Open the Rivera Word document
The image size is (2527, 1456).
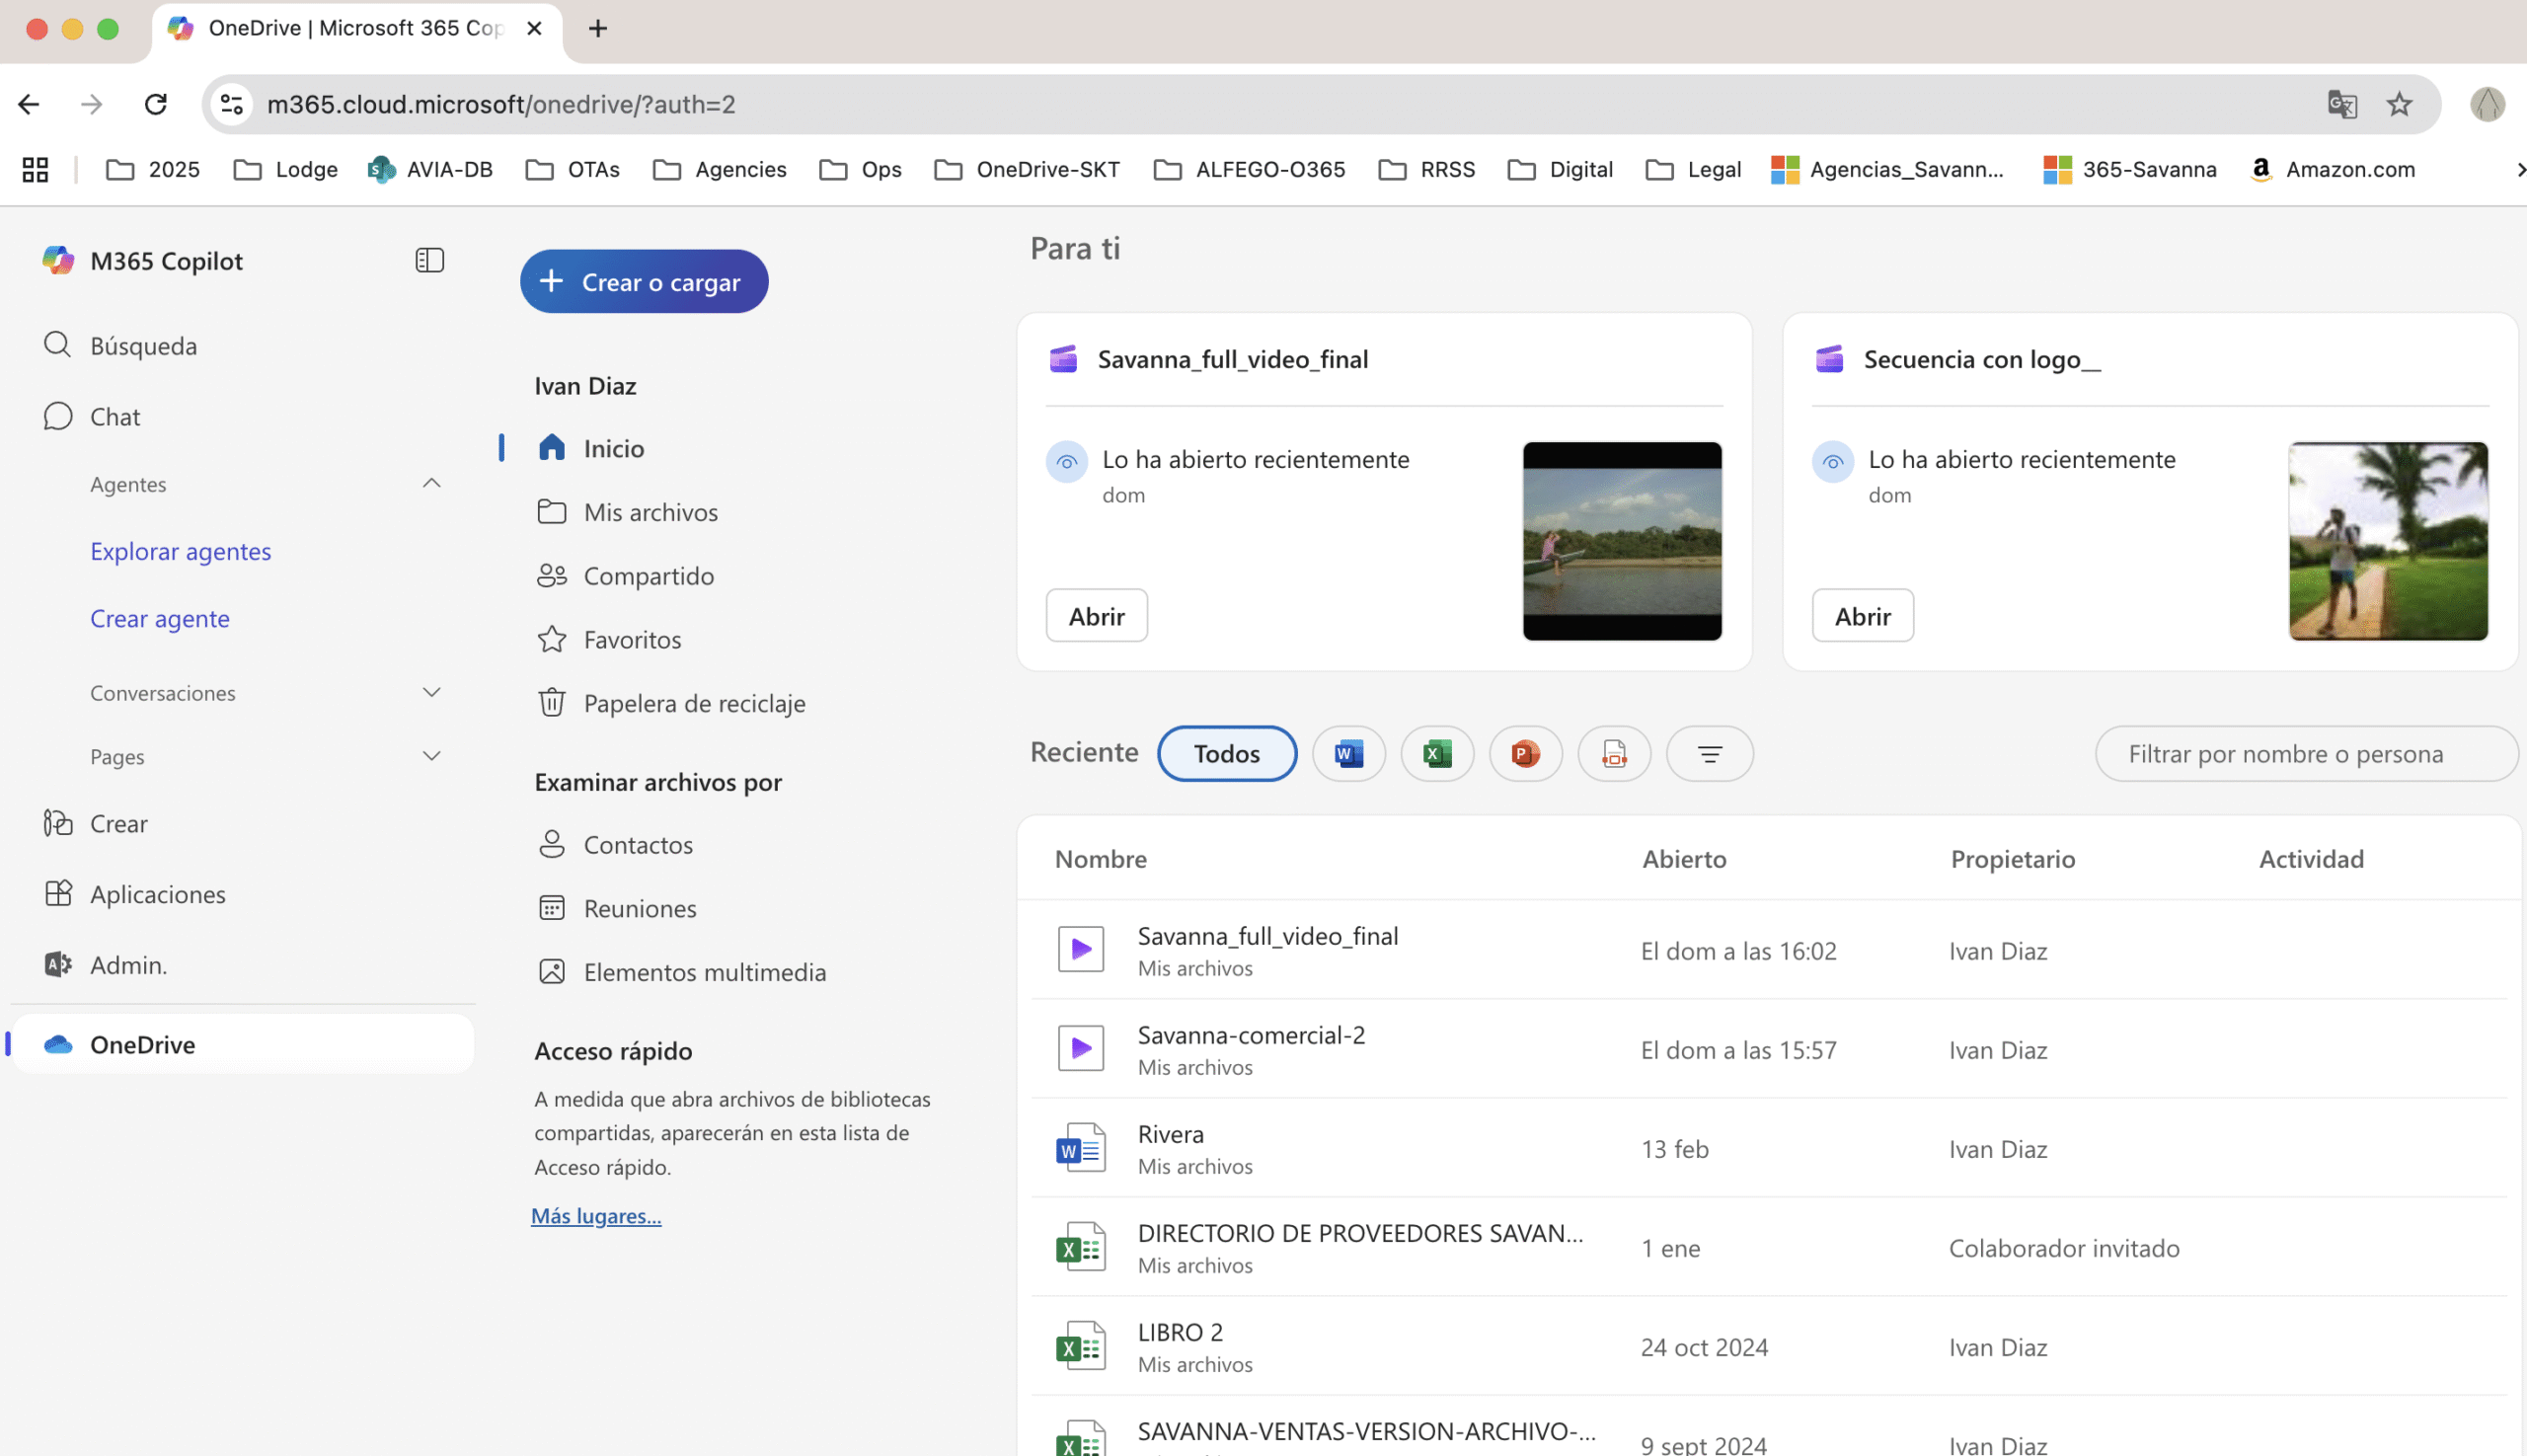1170,1134
